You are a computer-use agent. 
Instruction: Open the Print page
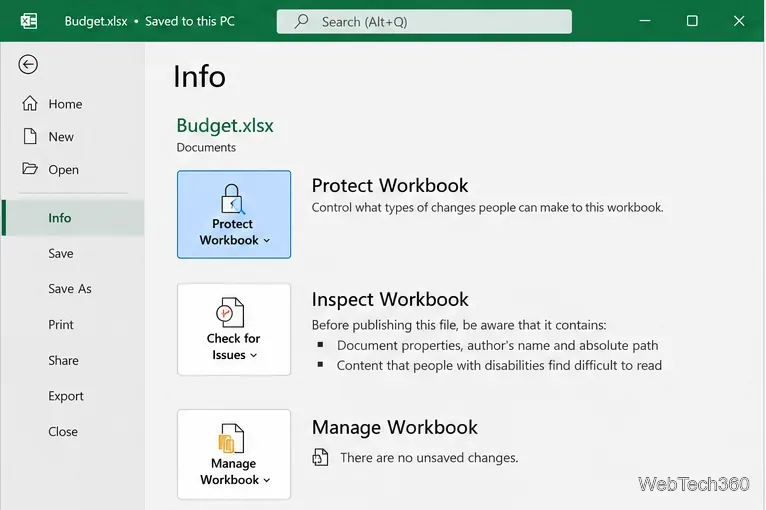(x=61, y=325)
